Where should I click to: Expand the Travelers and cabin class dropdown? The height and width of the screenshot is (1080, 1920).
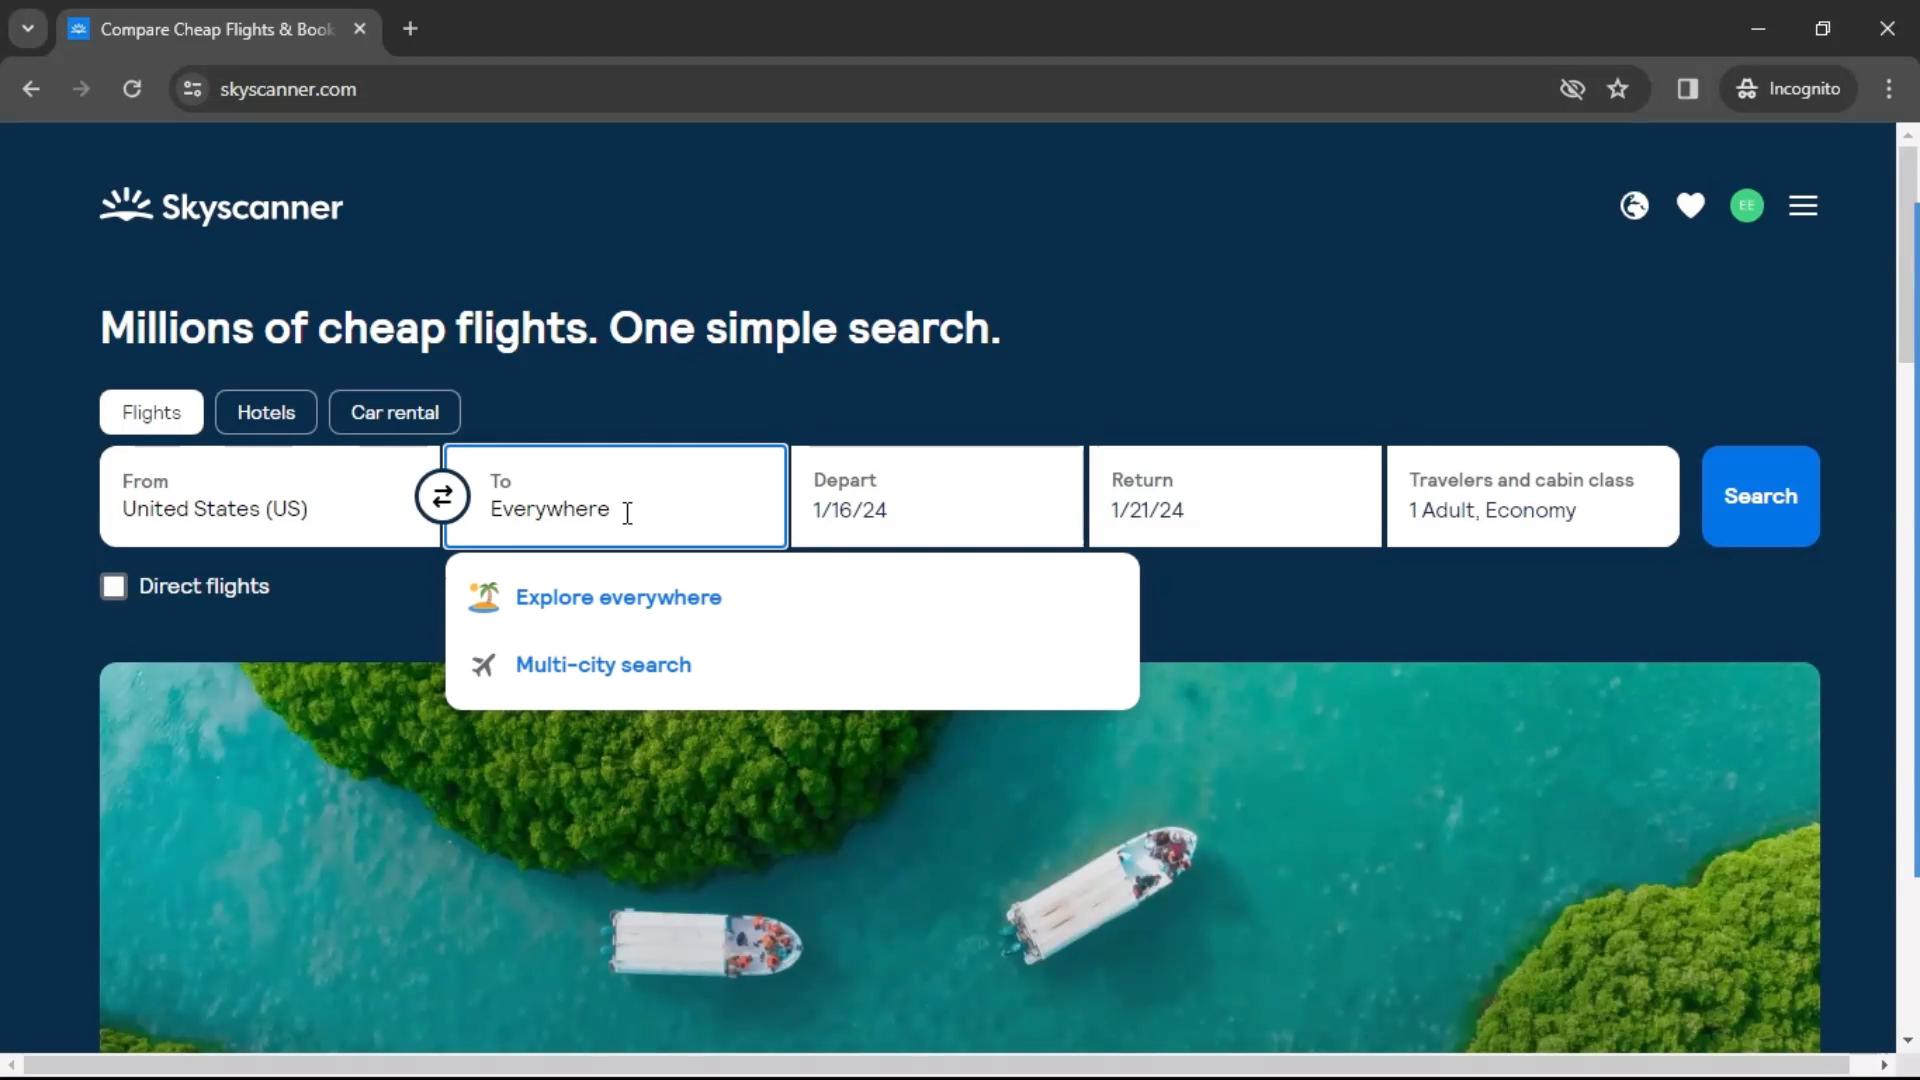1534,496
